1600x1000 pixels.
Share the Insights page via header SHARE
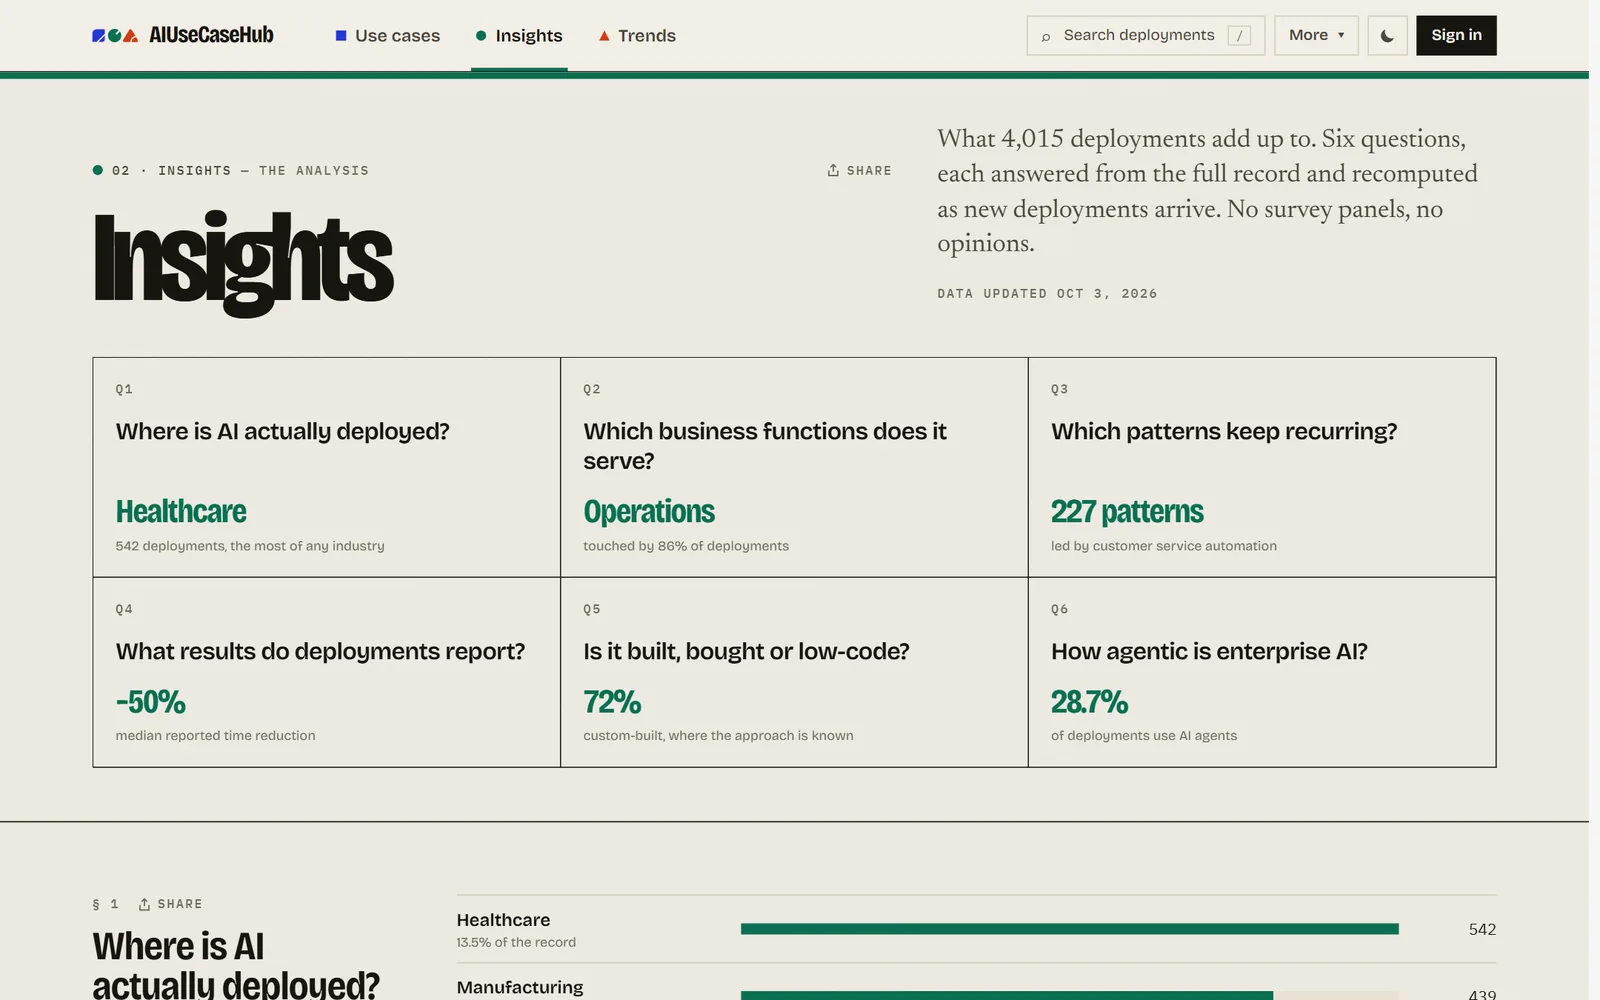point(859,171)
